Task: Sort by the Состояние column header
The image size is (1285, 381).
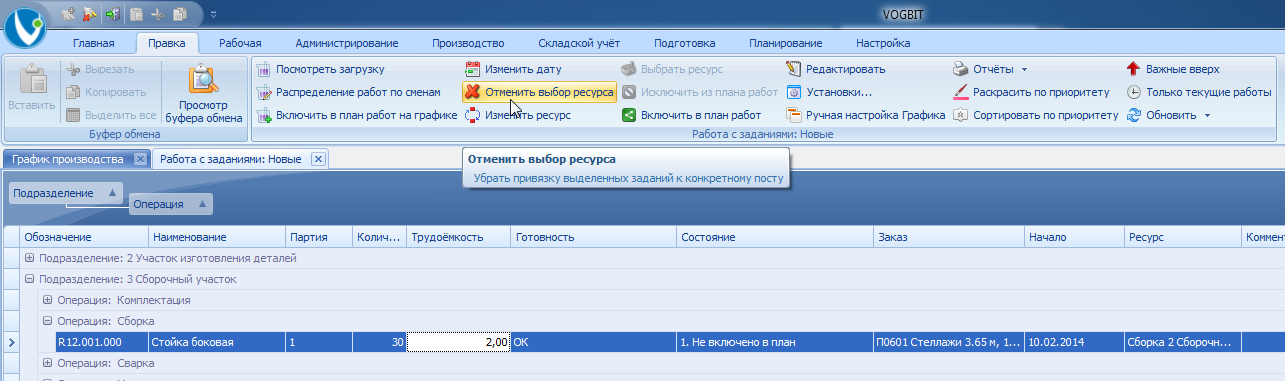Action: 774,237
